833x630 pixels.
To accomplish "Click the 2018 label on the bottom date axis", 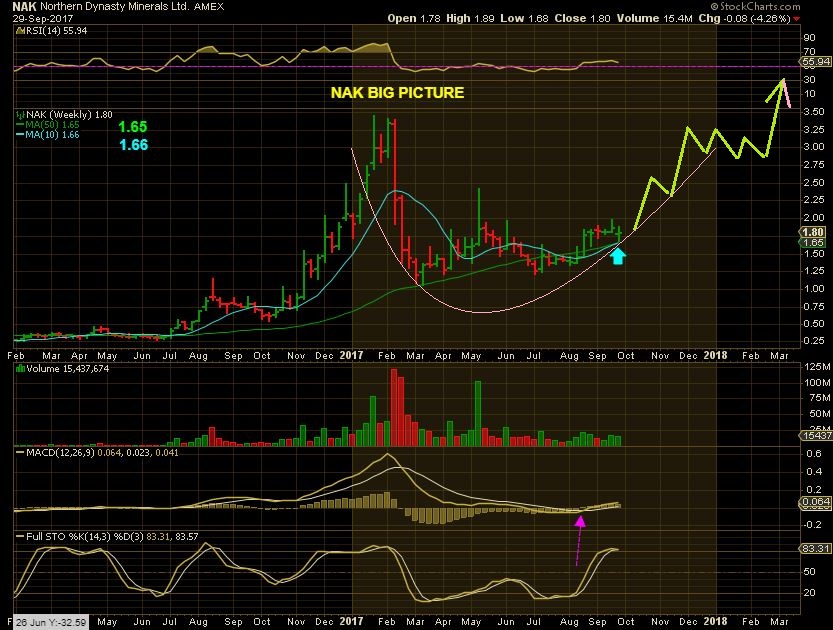I will [715, 621].
